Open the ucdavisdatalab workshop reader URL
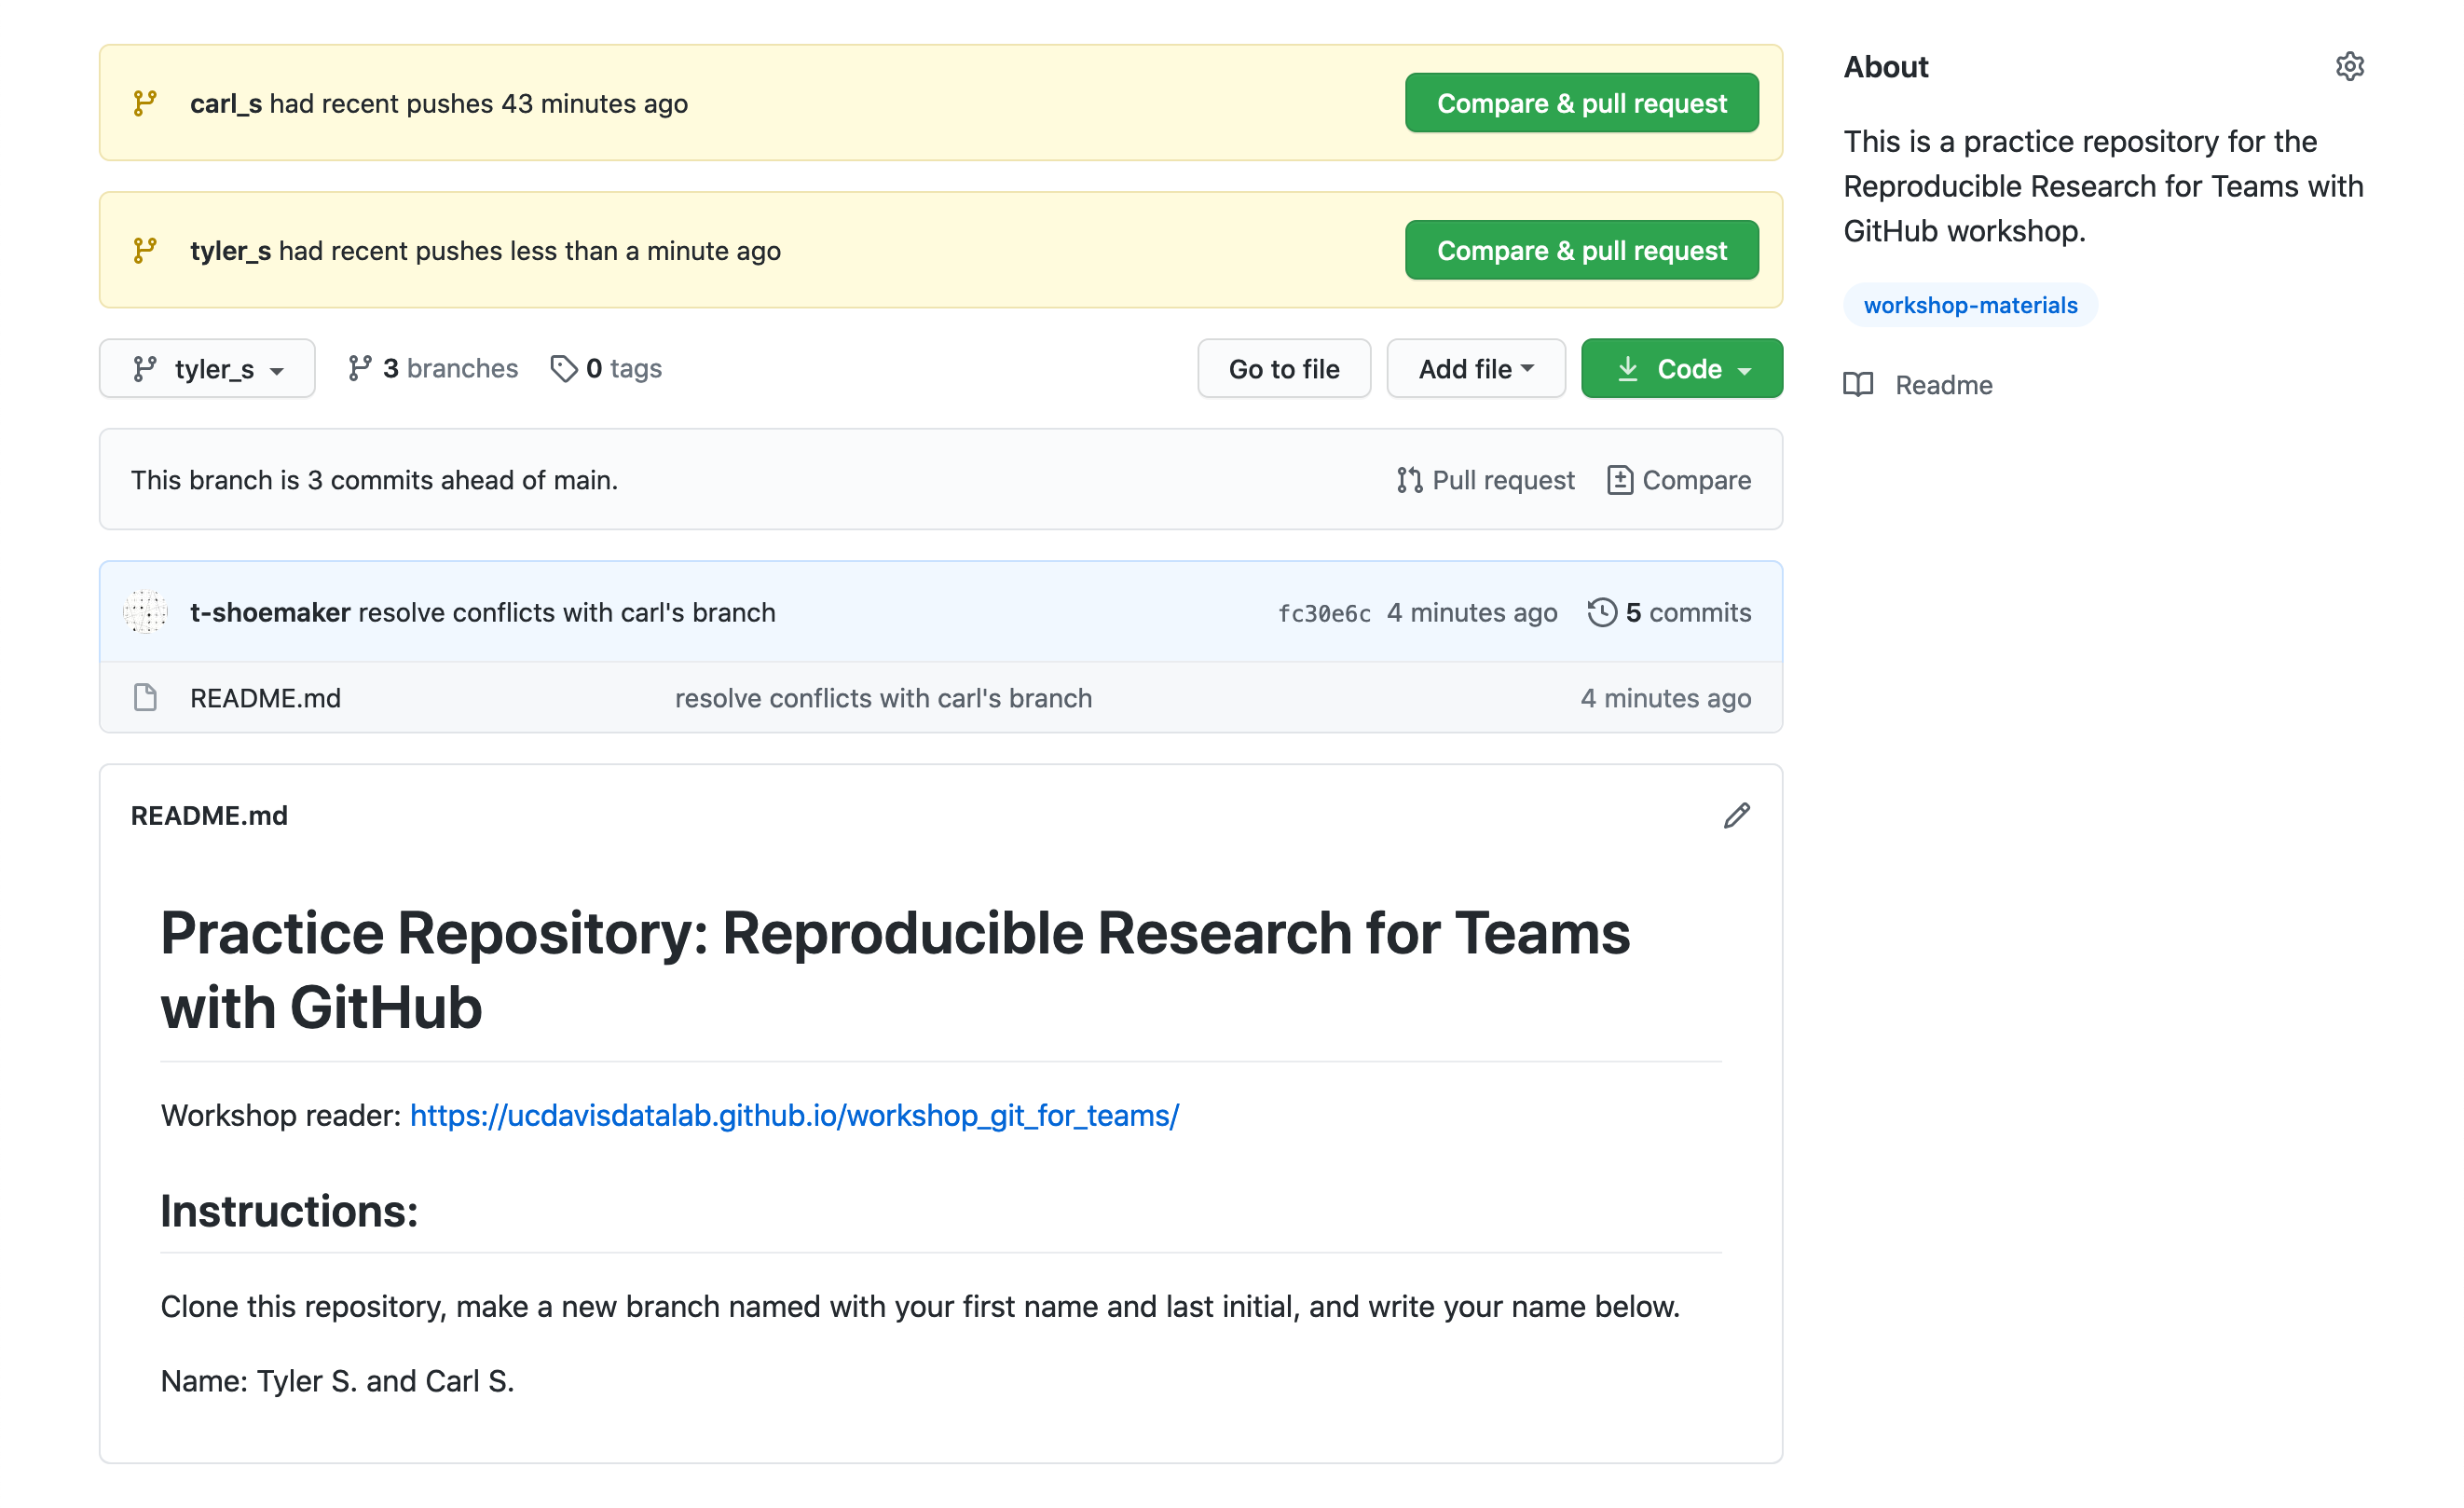 (795, 1115)
